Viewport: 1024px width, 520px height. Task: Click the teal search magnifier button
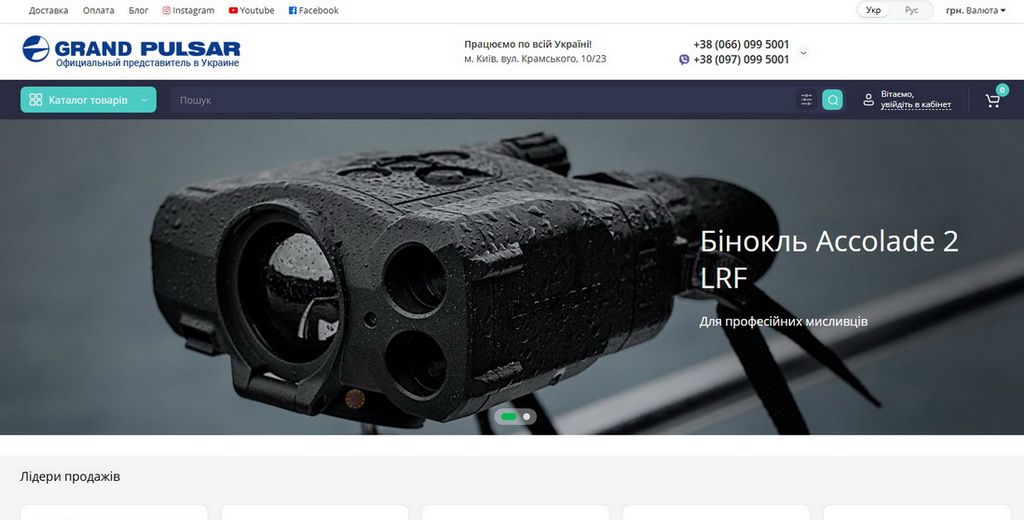click(x=832, y=100)
